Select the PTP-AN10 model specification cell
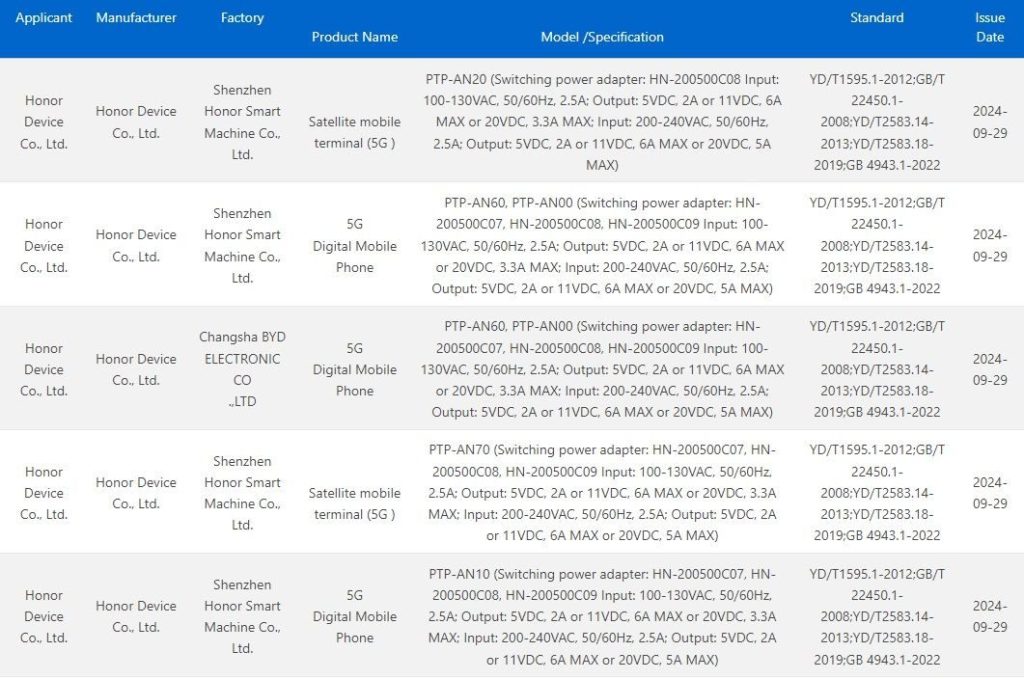1024x679 pixels. click(x=602, y=617)
